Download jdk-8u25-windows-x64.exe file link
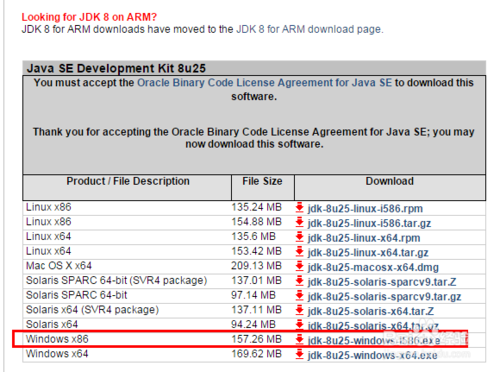500x372 pixels. [x=372, y=355]
